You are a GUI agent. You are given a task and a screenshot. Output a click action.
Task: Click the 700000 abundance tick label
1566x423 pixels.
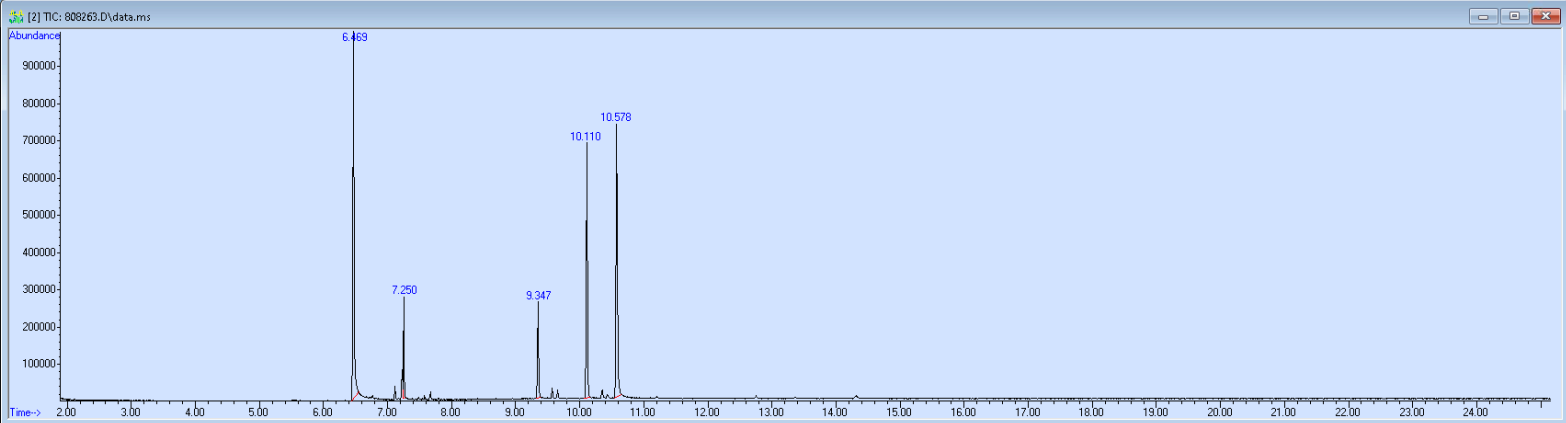pos(38,141)
